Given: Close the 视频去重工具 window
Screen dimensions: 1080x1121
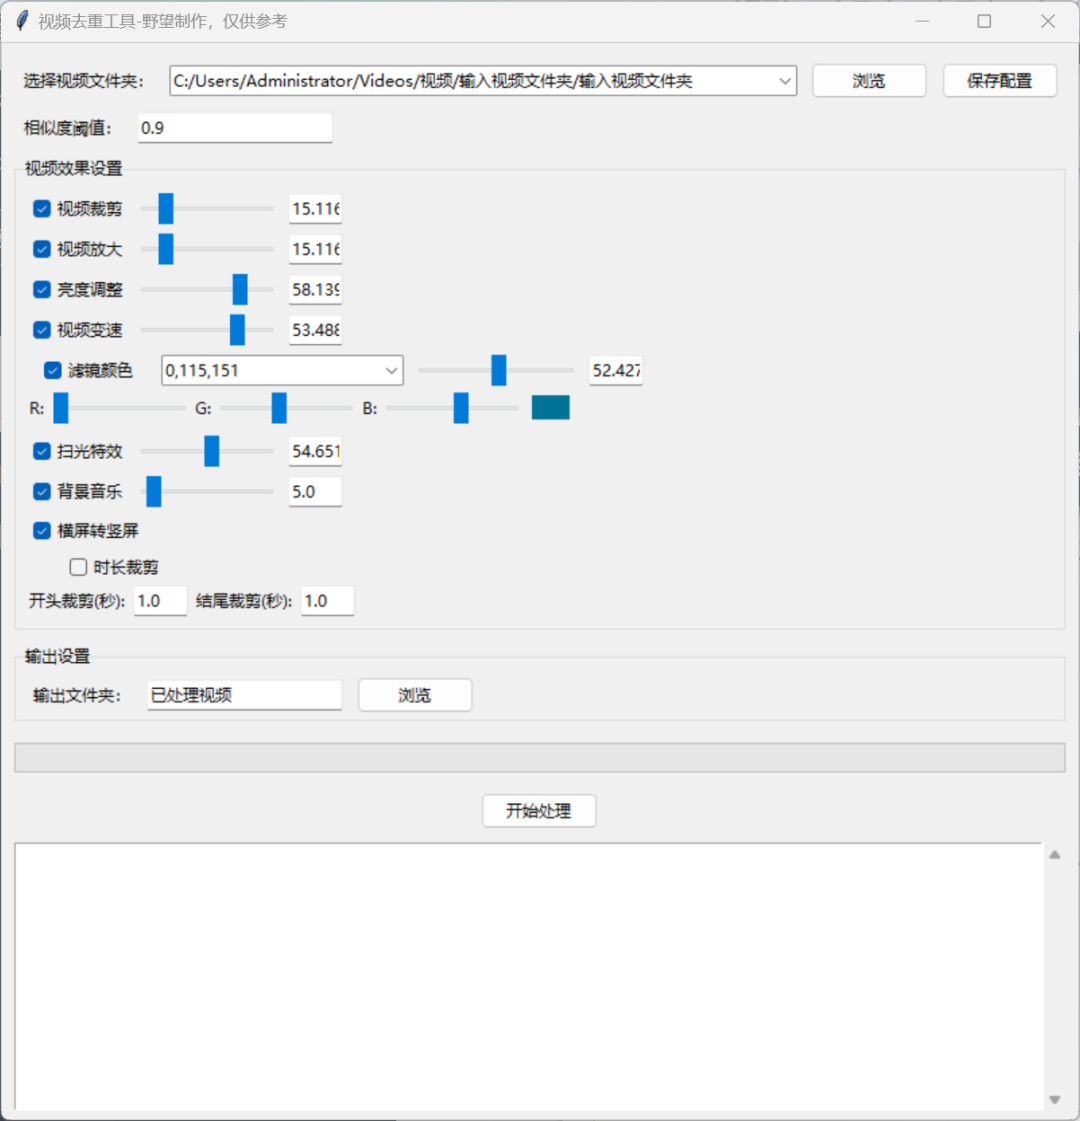Looking at the screenshot, I should (x=1048, y=21).
